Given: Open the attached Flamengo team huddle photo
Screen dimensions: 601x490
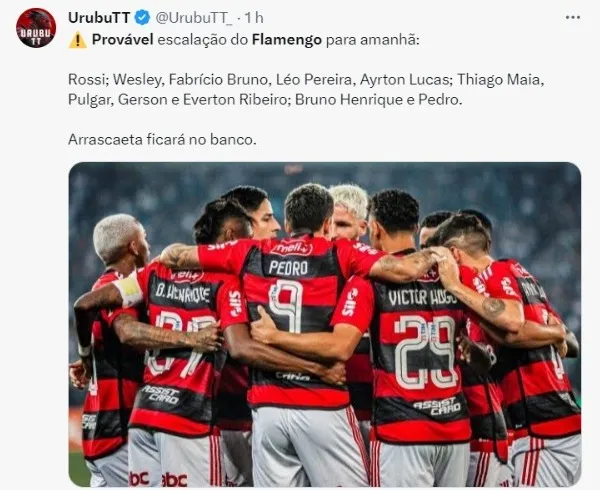Looking at the screenshot, I should pyautogui.click(x=325, y=324).
